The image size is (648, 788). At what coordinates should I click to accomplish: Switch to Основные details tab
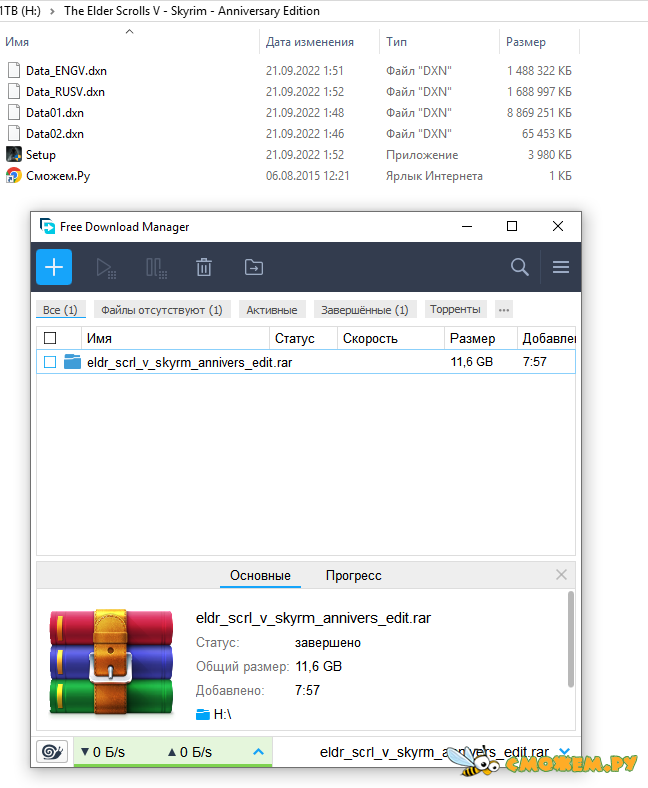click(x=260, y=575)
